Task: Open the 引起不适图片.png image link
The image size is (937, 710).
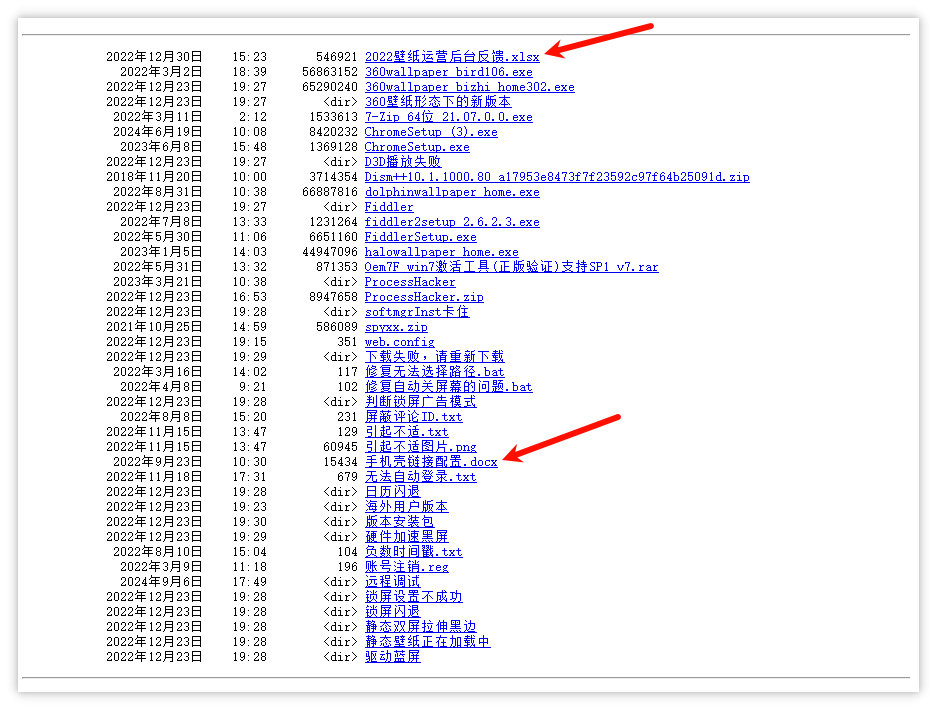Action: pyautogui.click(x=420, y=447)
